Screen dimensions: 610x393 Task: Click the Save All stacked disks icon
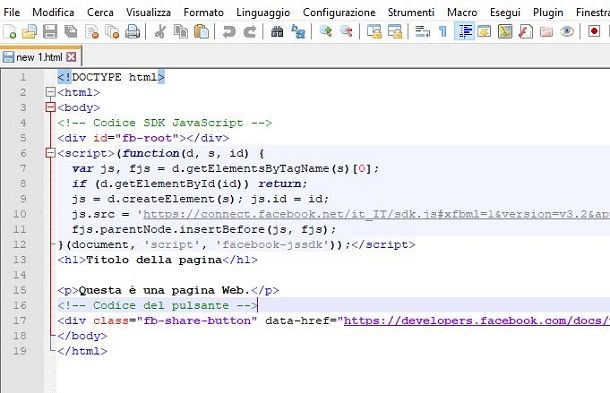click(70, 32)
